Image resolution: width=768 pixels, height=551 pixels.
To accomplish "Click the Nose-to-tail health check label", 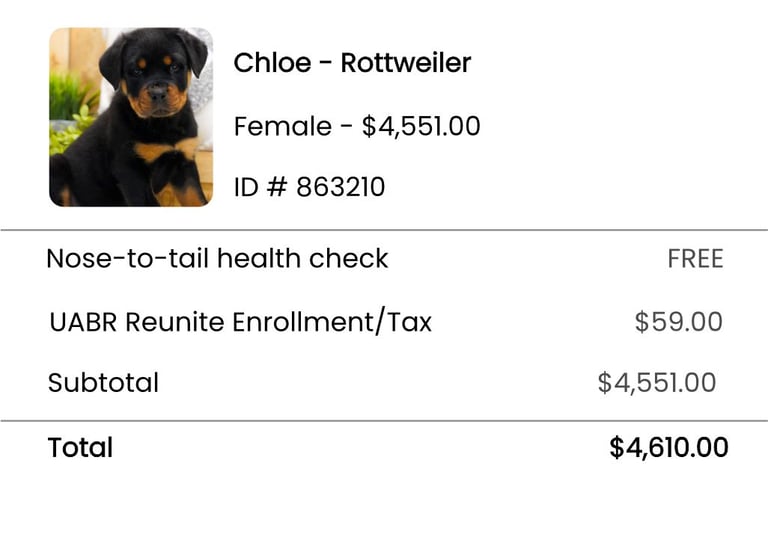I will click(x=217, y=258).
